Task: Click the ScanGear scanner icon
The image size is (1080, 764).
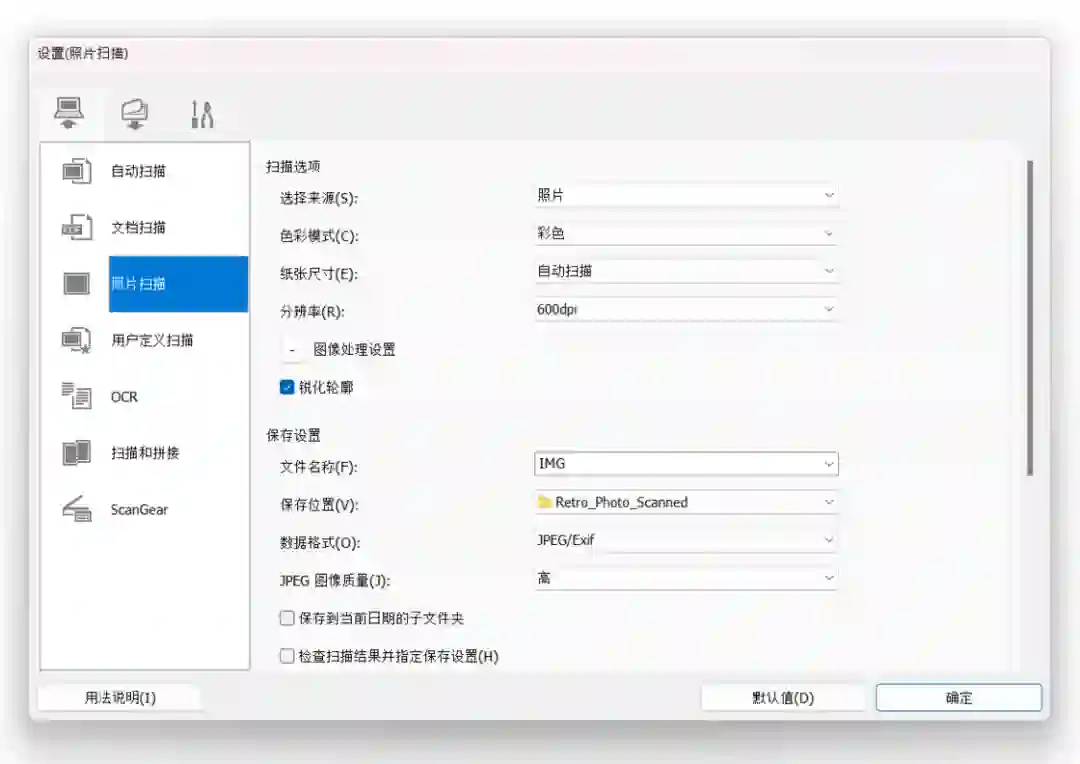Action: (76, 509)
